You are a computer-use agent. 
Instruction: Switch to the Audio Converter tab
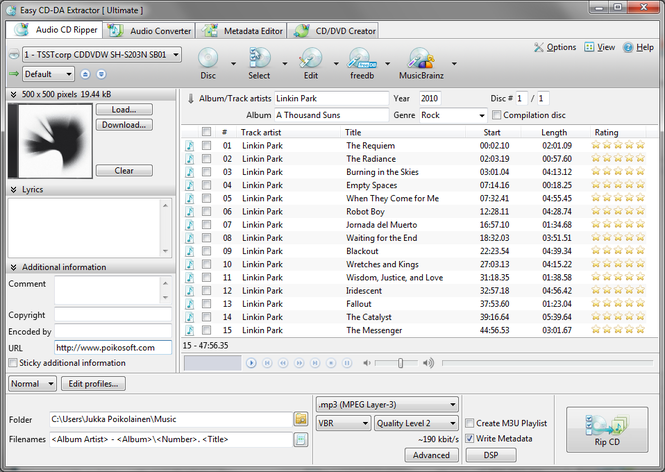pos(149,31)
